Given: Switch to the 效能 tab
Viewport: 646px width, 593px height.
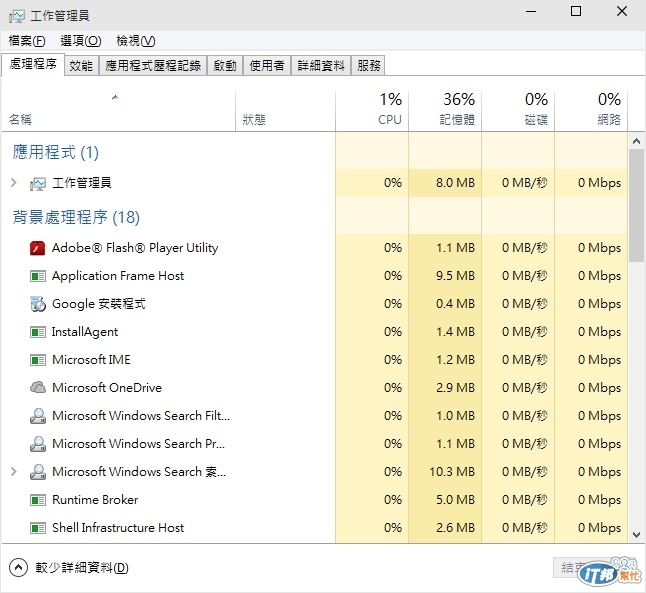Looking at the screenshot, I should click(81, 66).
